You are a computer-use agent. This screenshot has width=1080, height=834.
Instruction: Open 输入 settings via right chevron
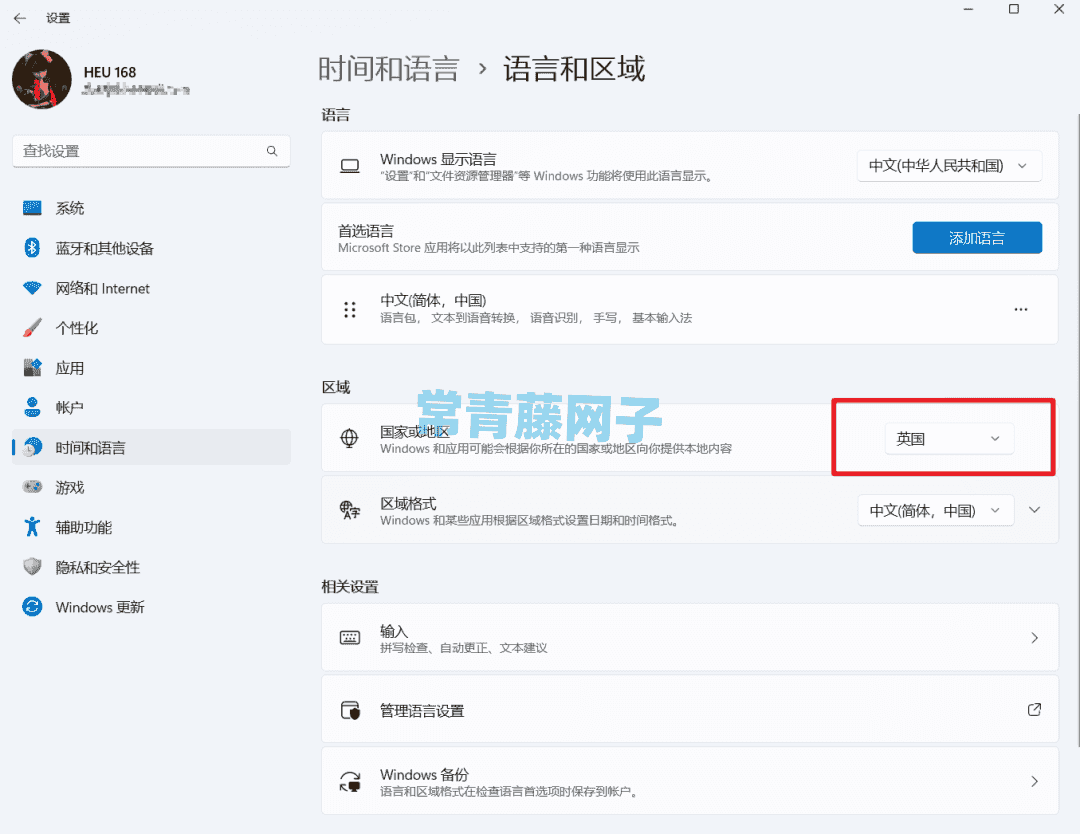(x=1035, y=638)
